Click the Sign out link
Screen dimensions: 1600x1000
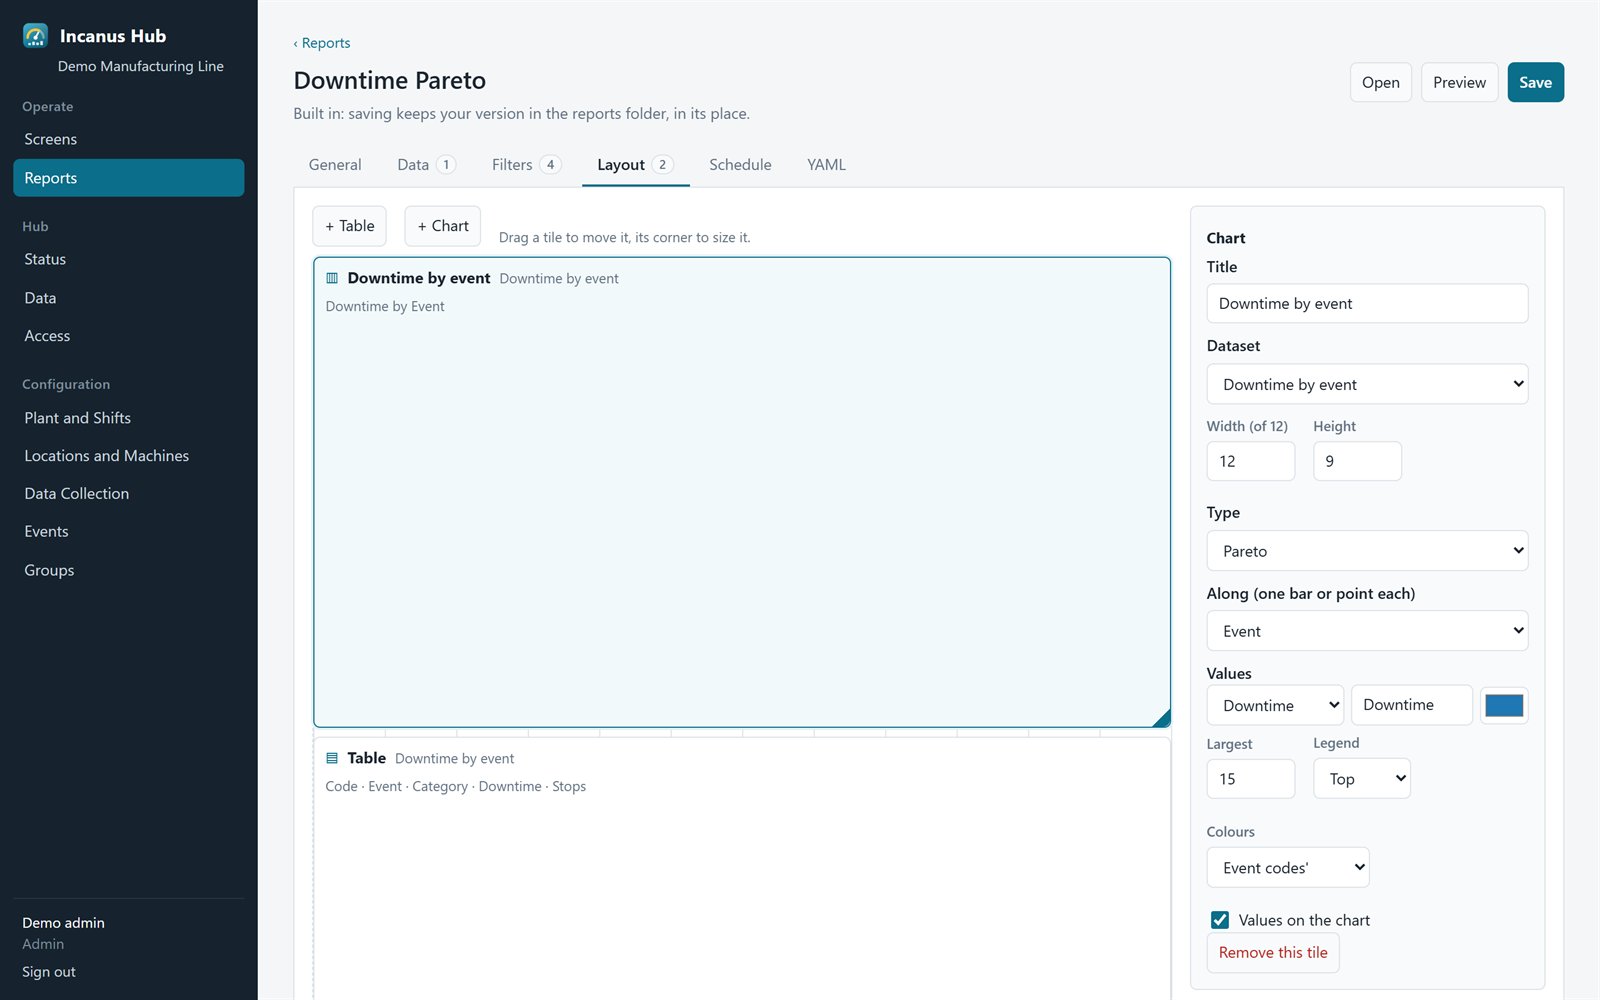coord(49,972)
